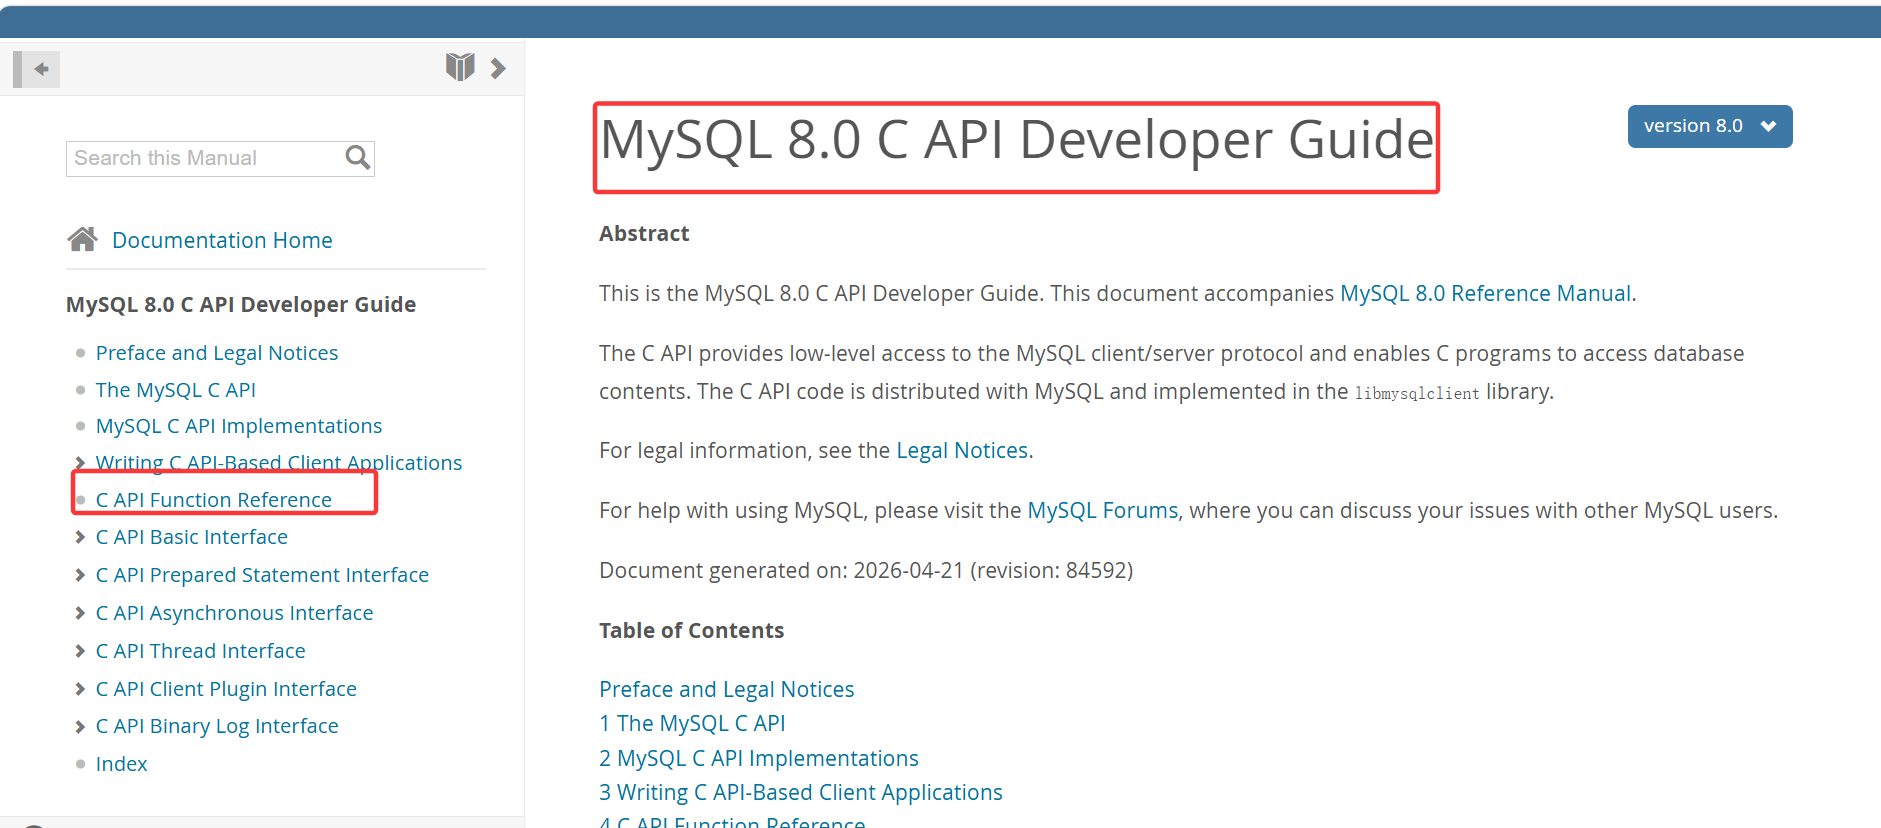1881x828 pixels.
Task: Visit the MySQL Forums link
Action: pos(1103,510)
